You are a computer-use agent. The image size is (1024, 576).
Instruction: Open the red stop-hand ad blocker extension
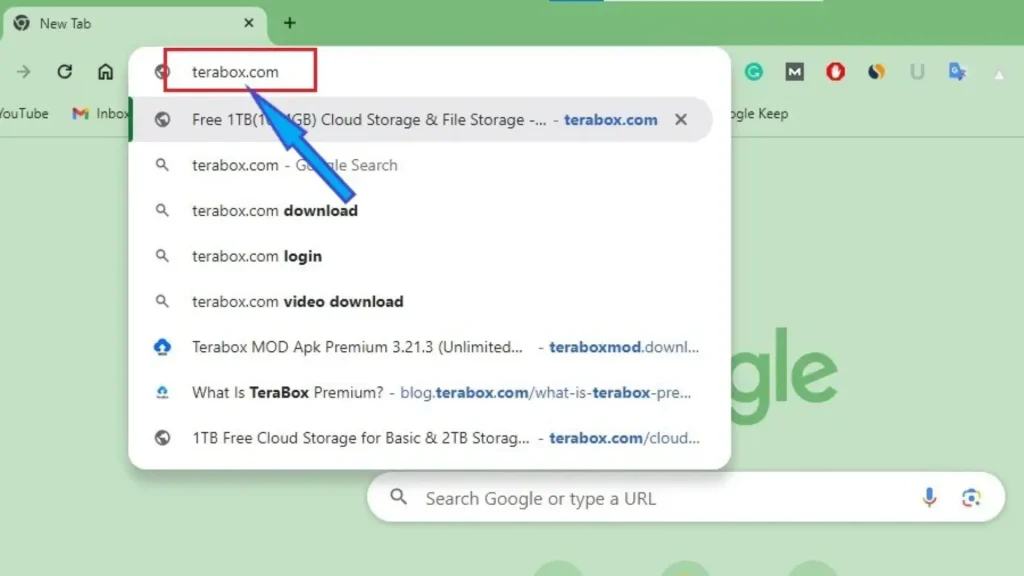click(x=835, y=72)
